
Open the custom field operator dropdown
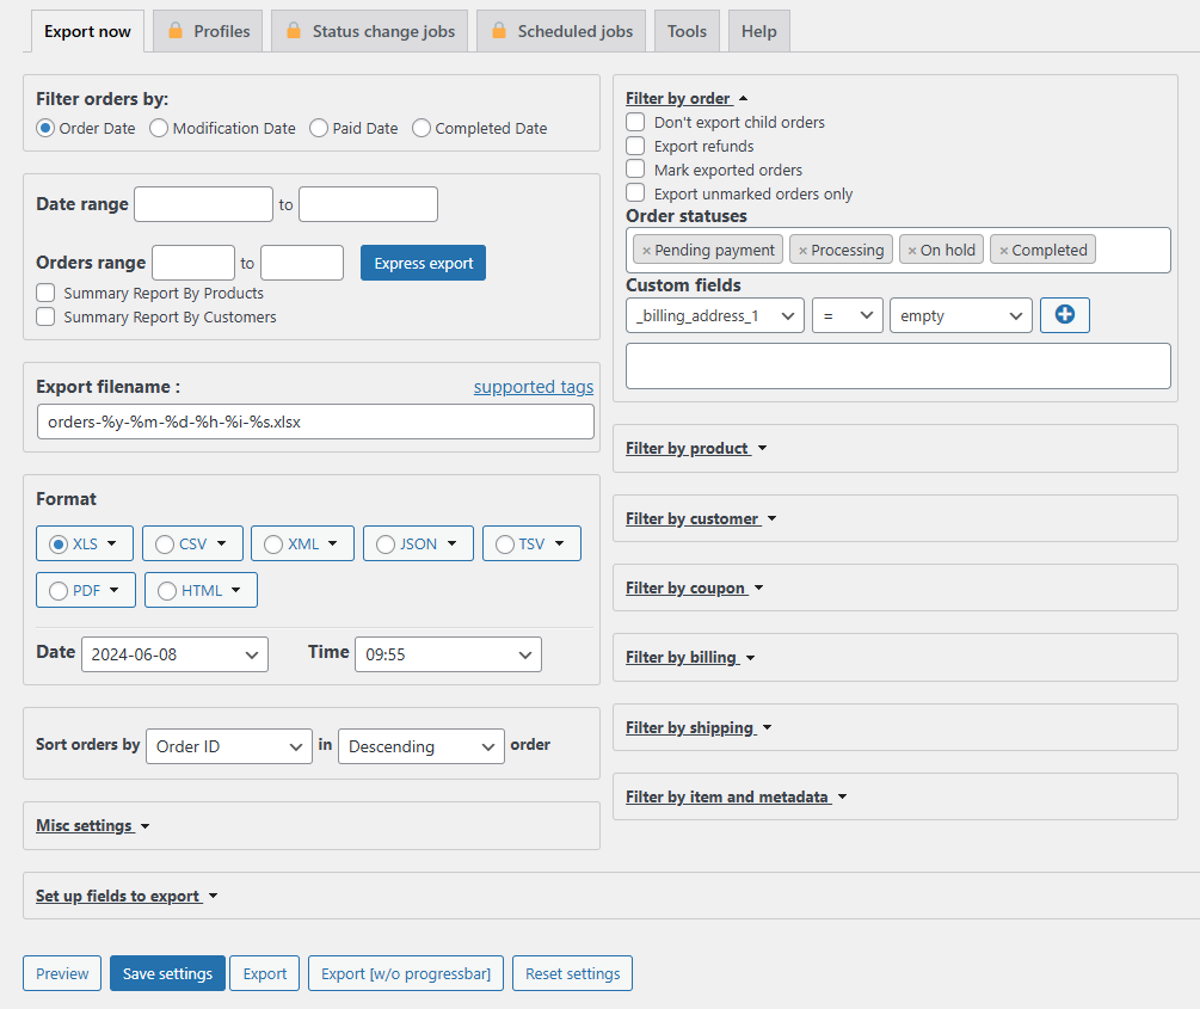[847, 315]
